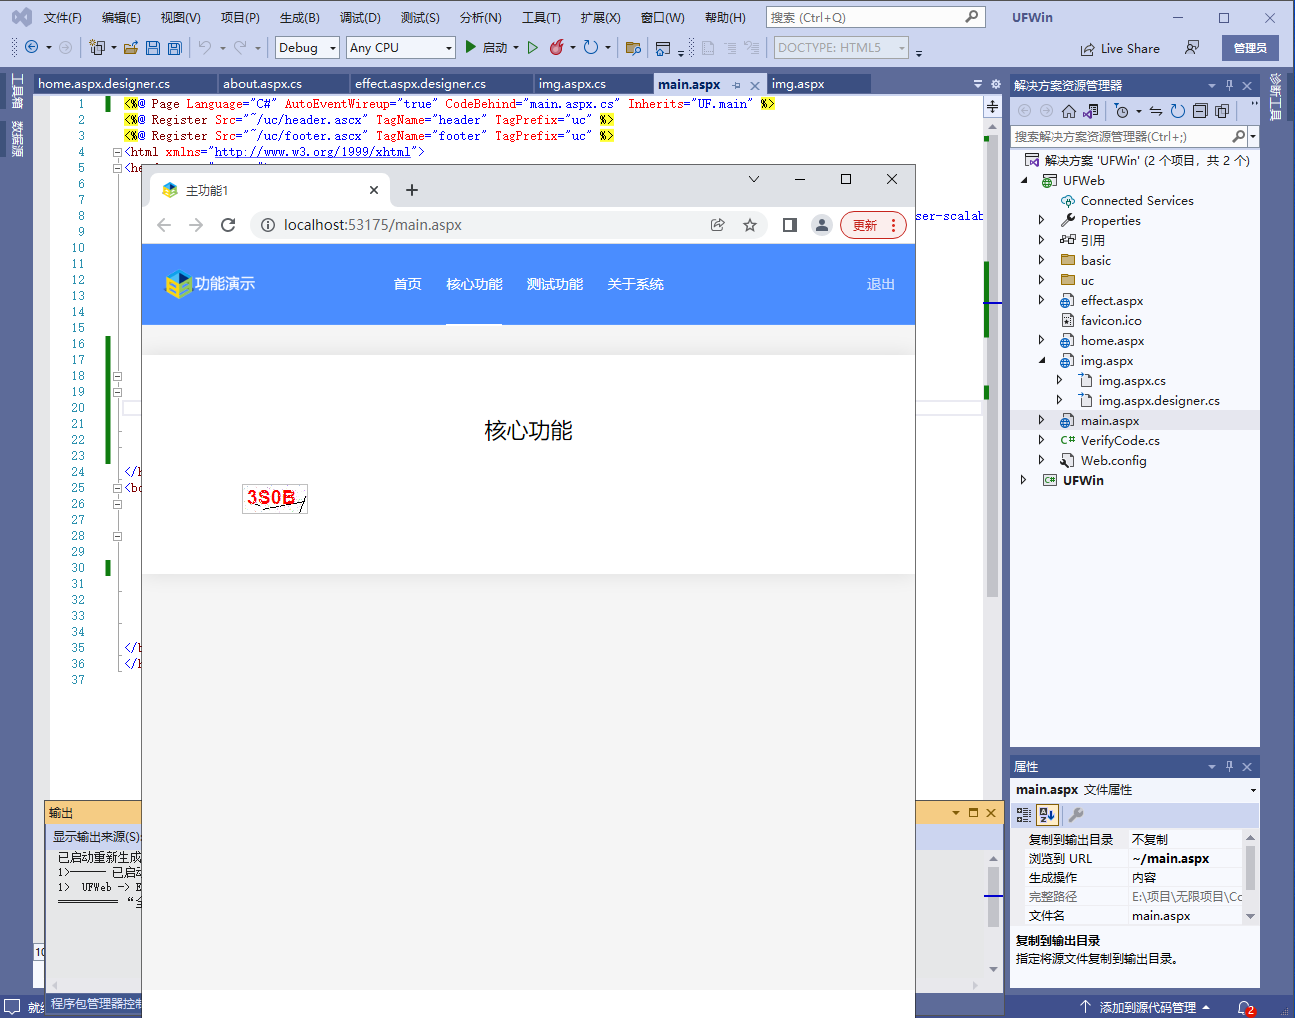Click the feedback person icon near Live Share

(1192, 47)
